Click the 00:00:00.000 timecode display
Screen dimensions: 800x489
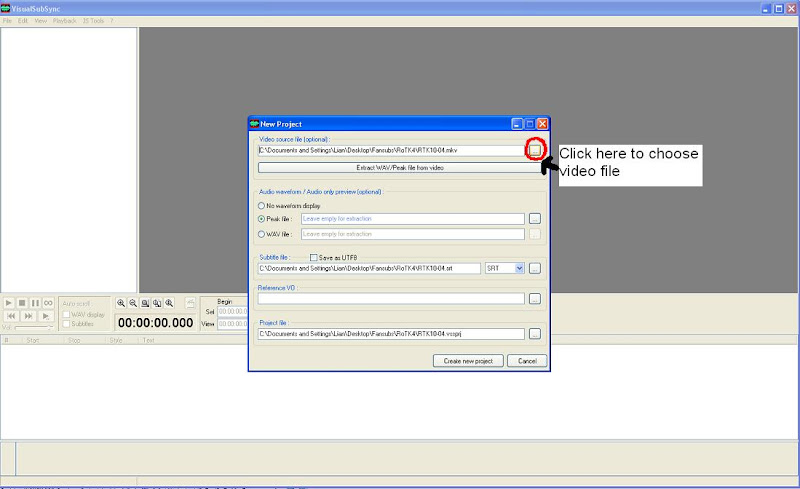(x=156, y=323)
